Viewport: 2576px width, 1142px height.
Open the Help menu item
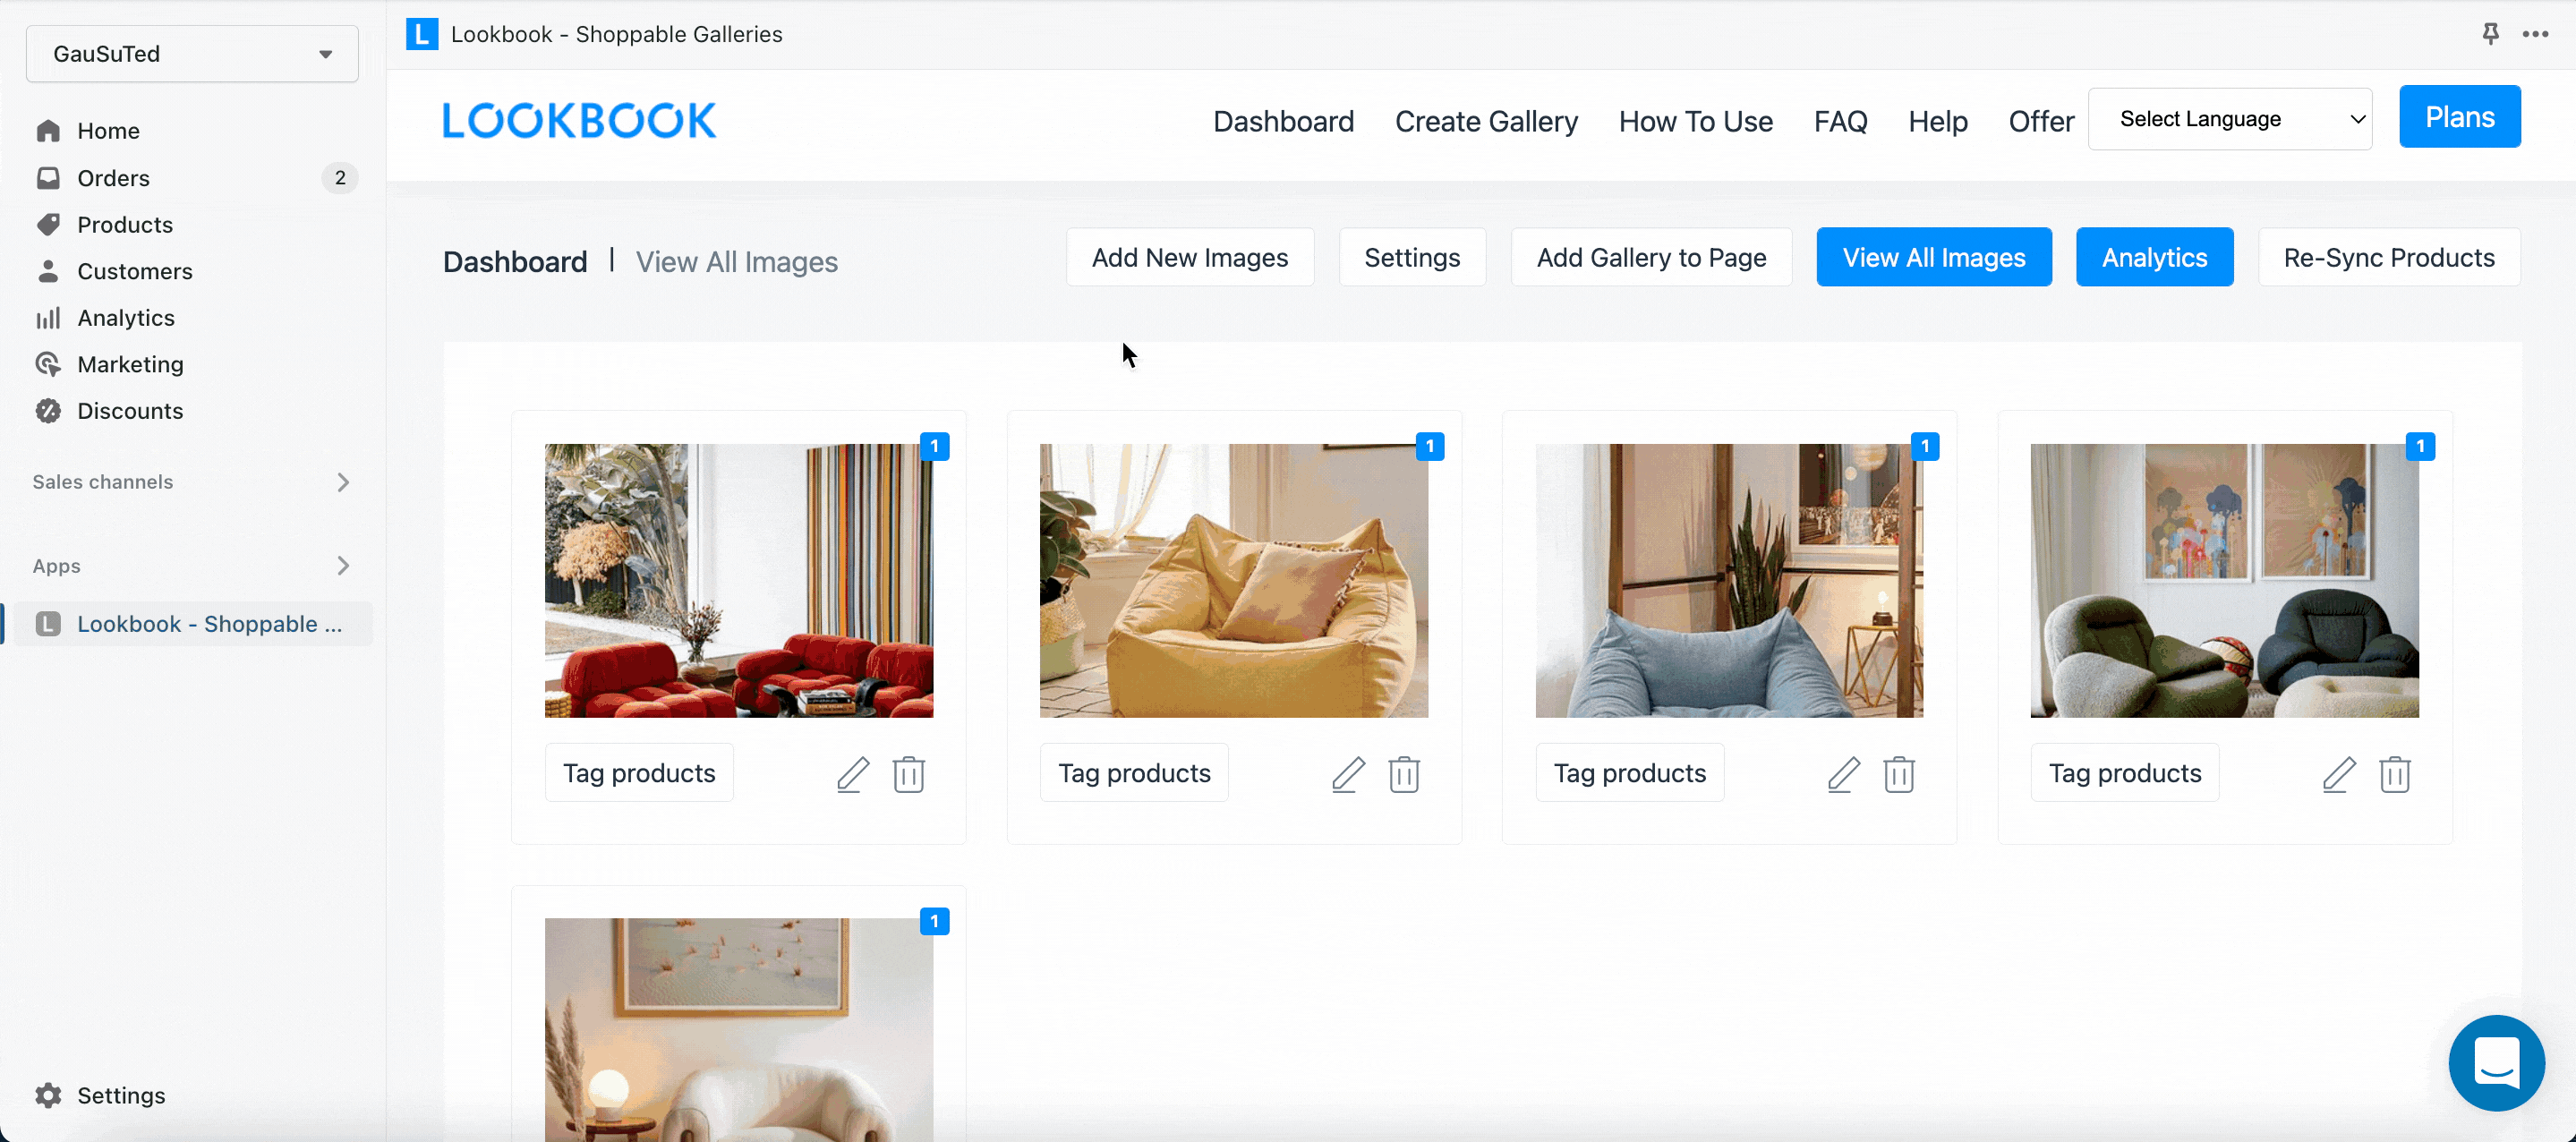click(1937, 121)
